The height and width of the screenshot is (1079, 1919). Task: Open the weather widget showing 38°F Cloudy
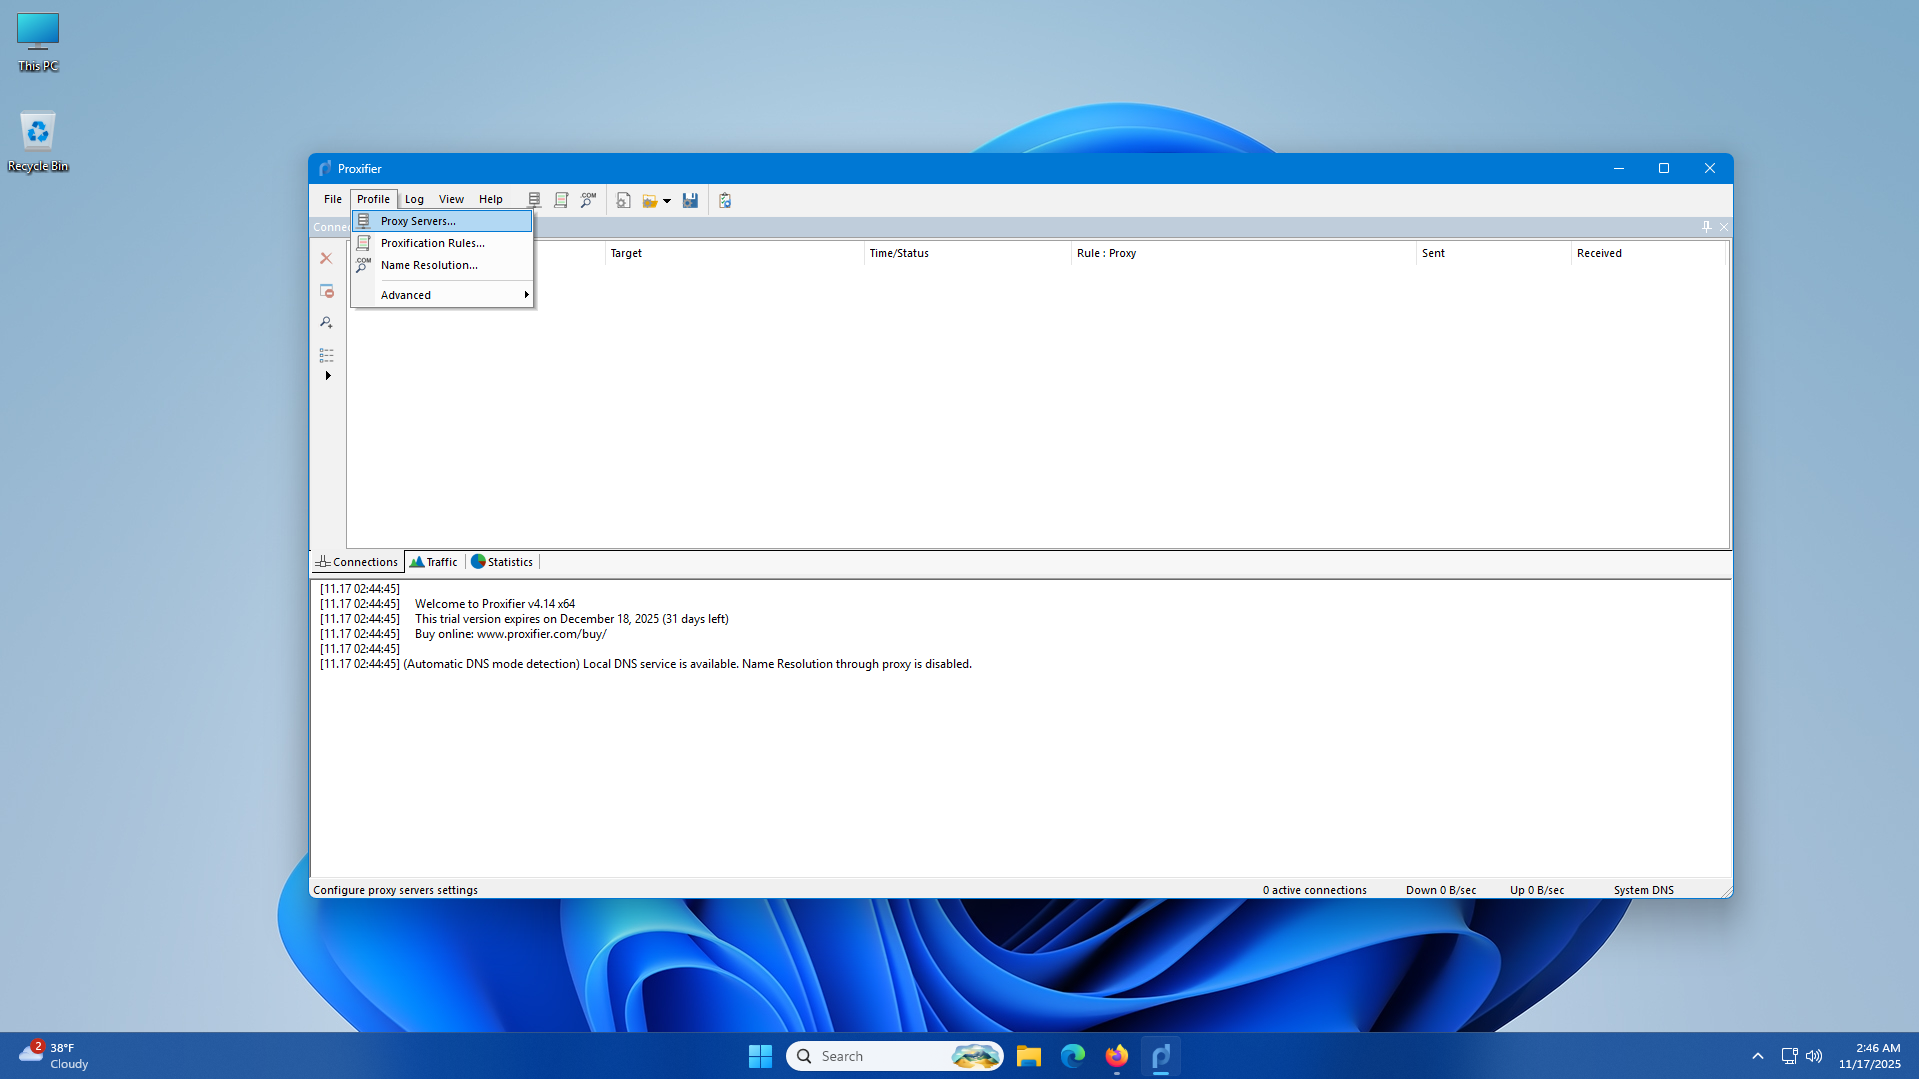click(55, 1056)
